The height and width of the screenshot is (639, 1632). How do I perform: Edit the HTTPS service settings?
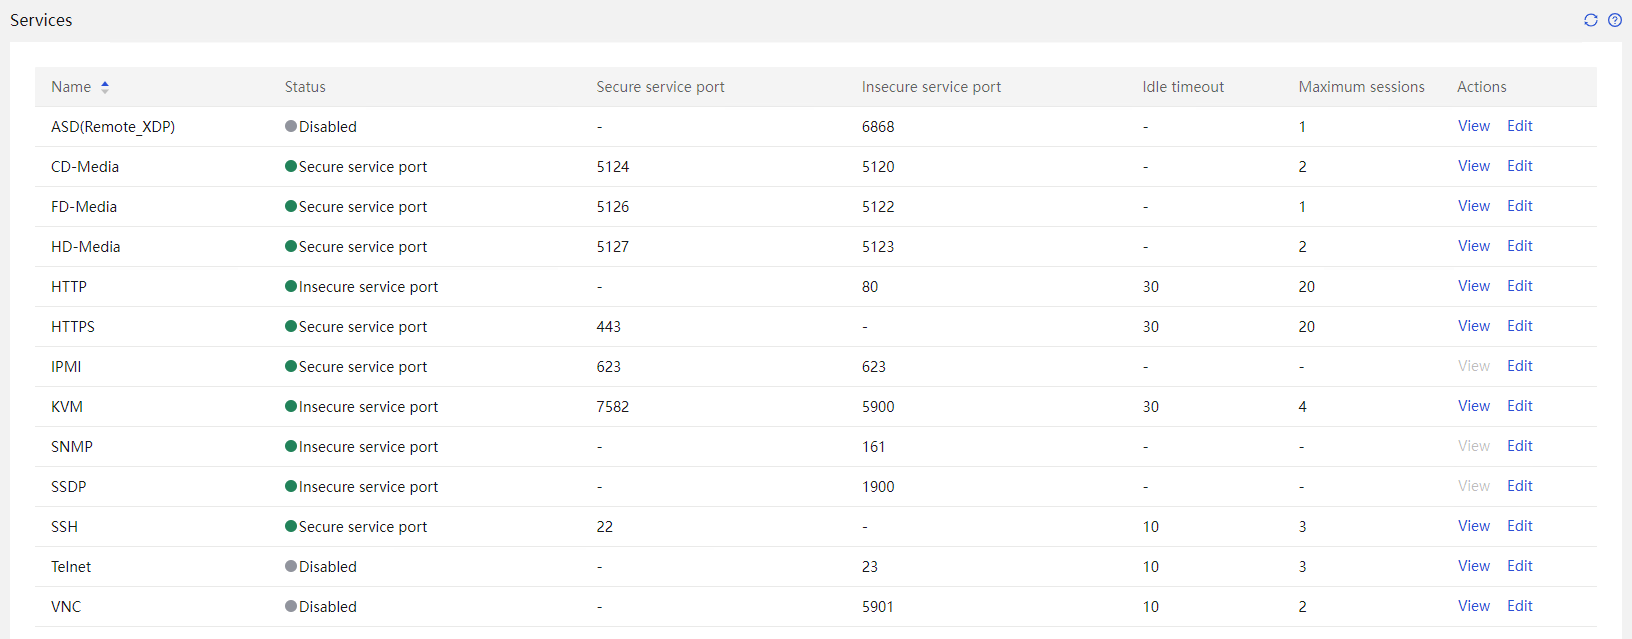[1519, 326]
